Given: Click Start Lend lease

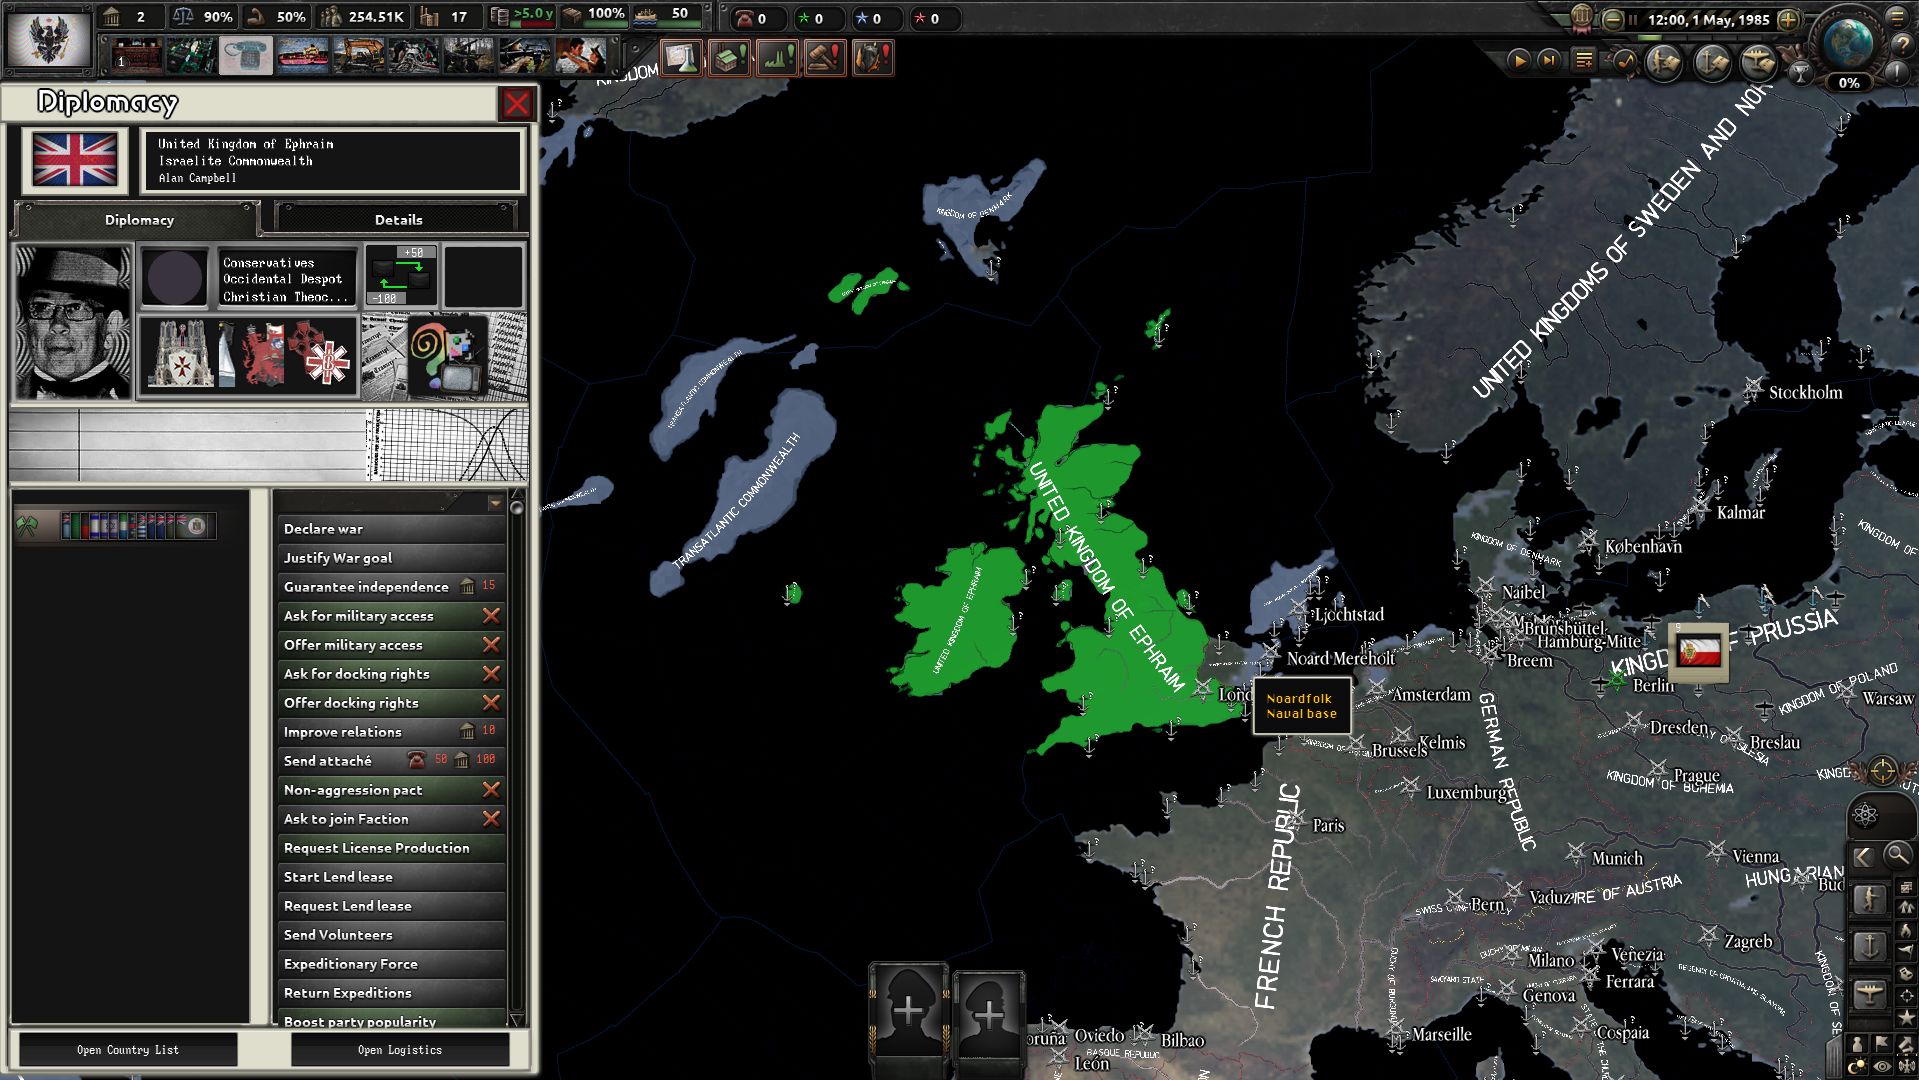Looking at the screenshot, I should tap(391, 877).
